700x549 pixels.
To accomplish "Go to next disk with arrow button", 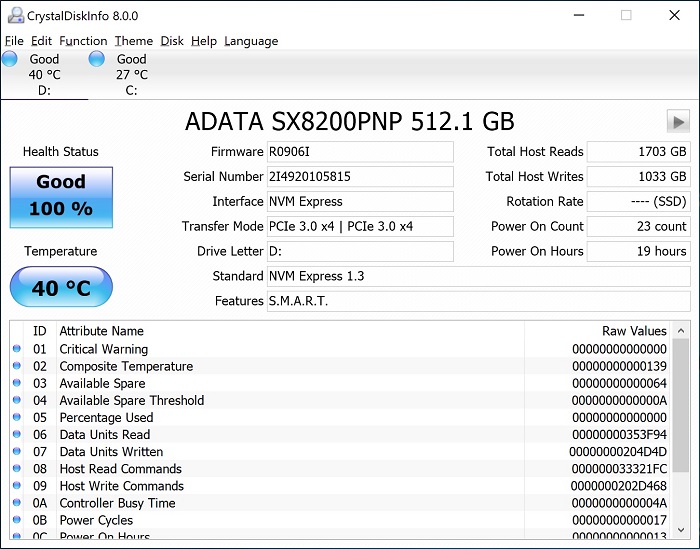I will tap(678, 121).
